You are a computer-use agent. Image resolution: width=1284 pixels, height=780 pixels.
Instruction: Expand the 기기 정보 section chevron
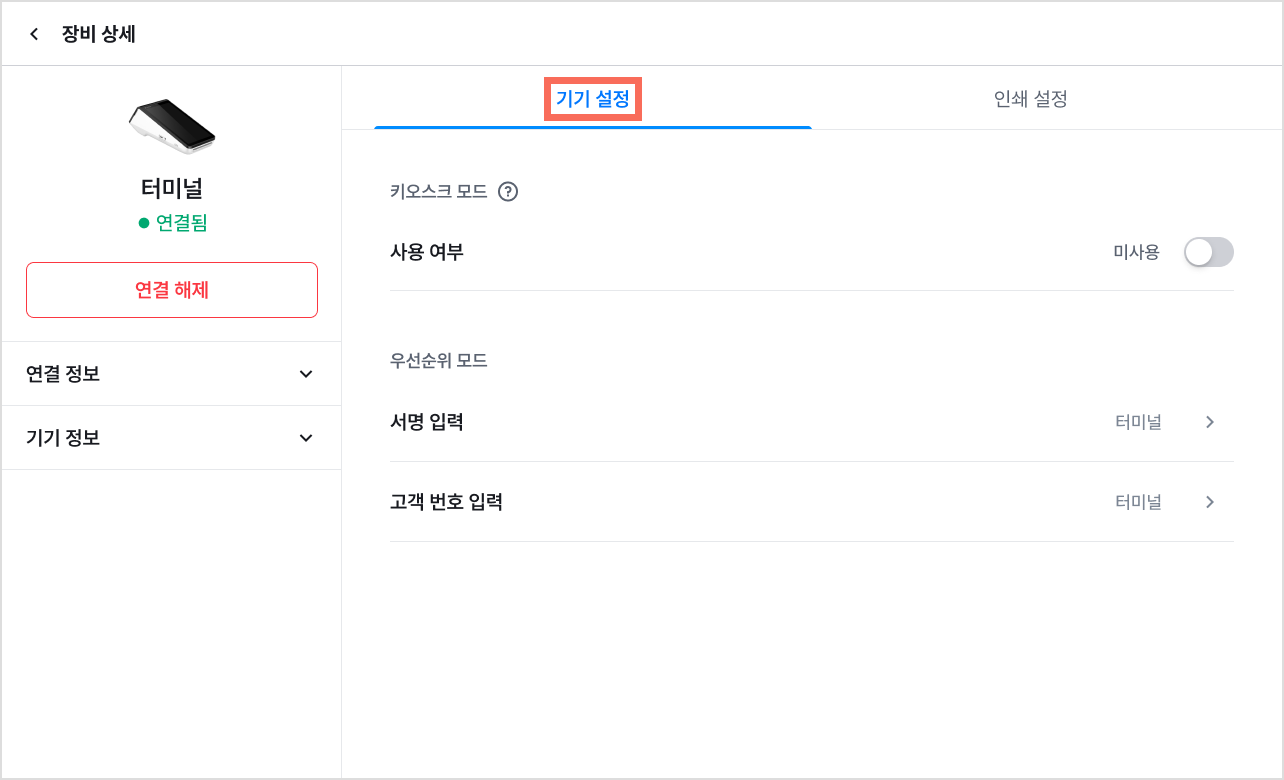[x=306, y=438]
